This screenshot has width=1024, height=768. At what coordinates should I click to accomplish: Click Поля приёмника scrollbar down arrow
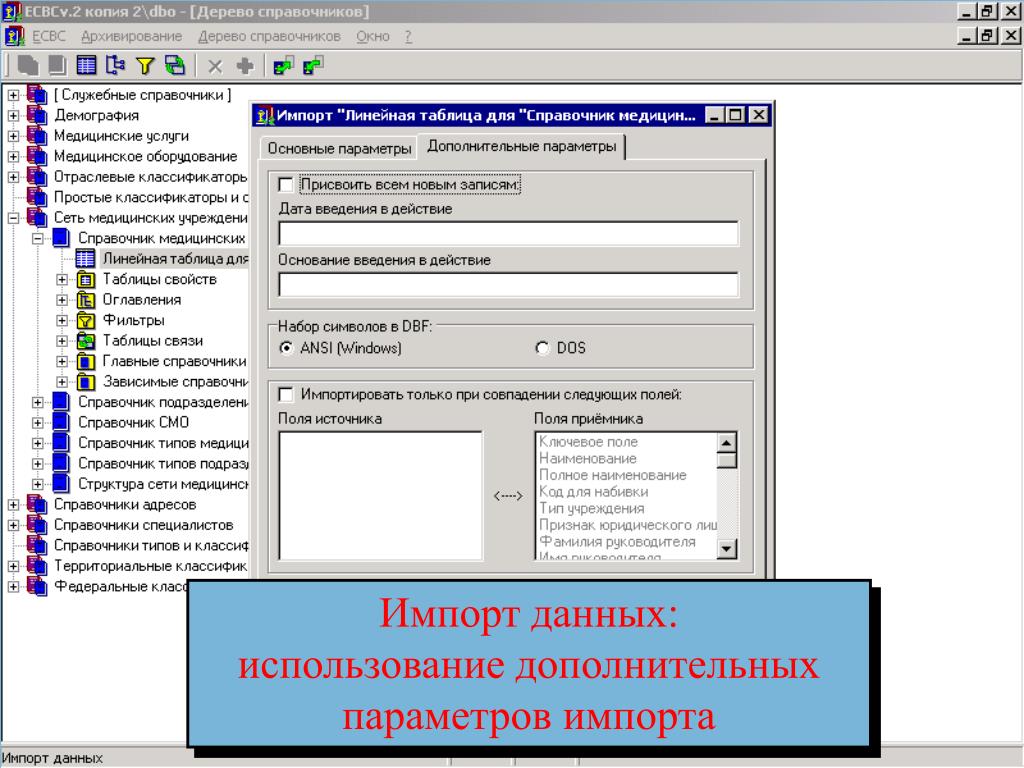point(727,549)
